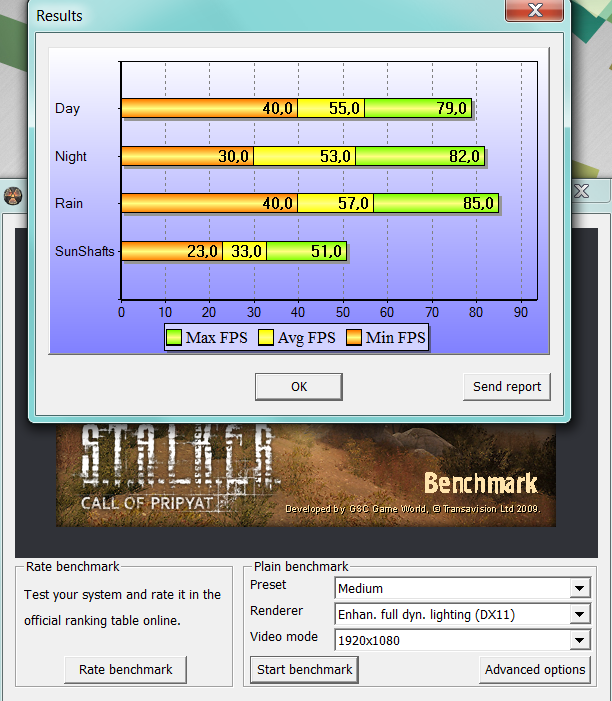This screenshot has height=701, width=612.
Task: Click the Renderer label
Action: coord(276,611)
